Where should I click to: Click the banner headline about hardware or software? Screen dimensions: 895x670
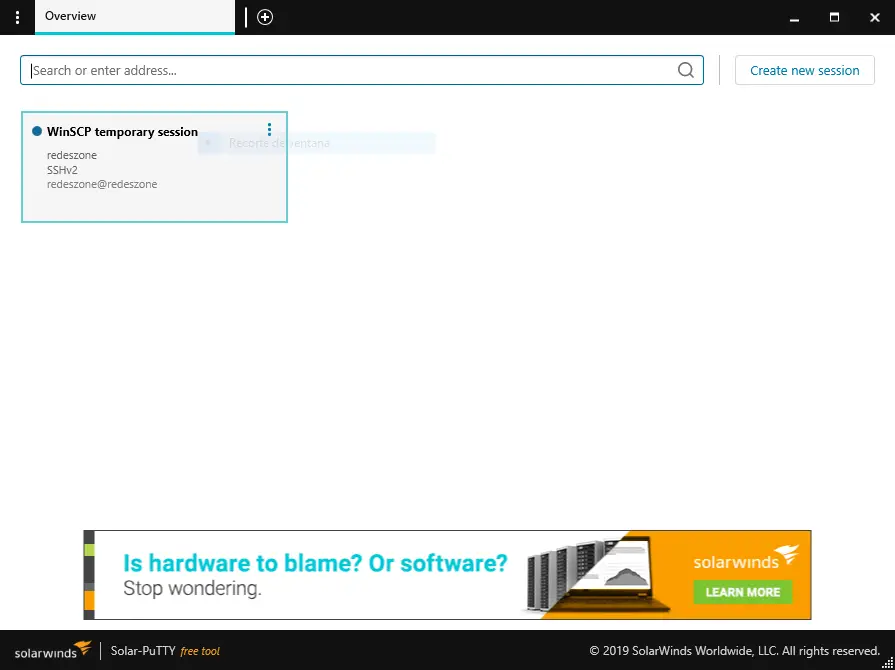(x=315, y=563)
